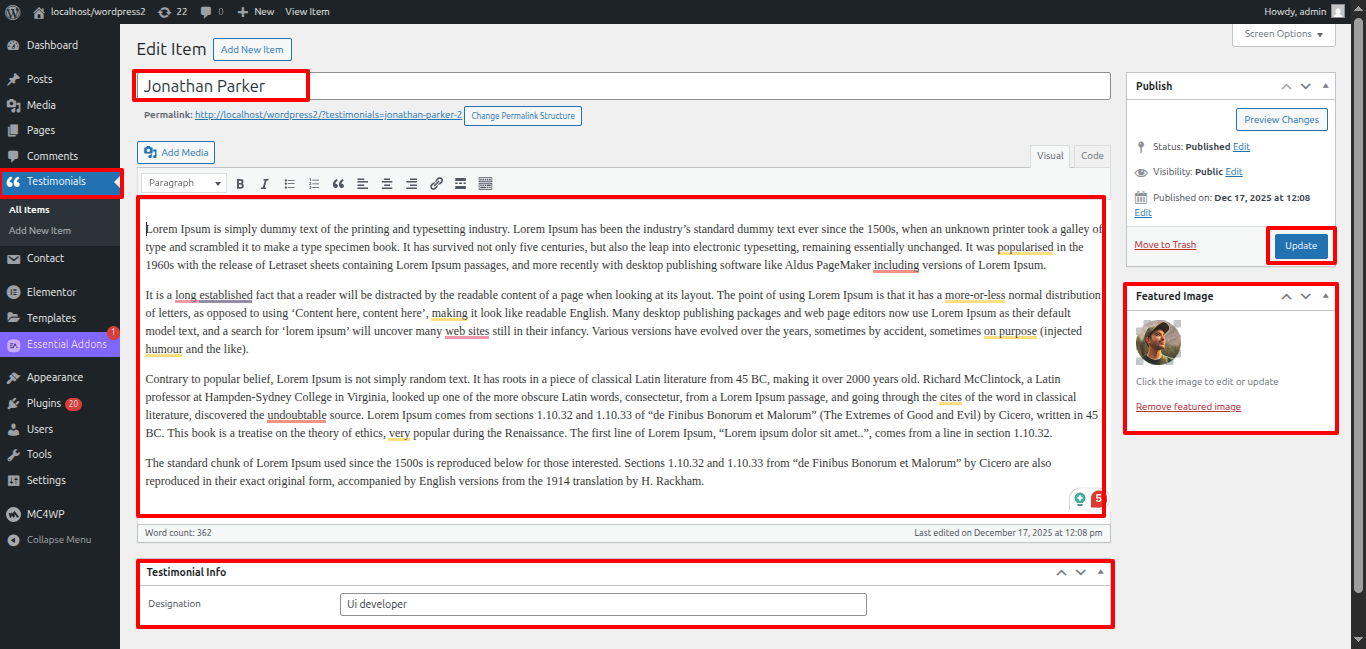
Task: Open the Paragraph format dropdown
Action: (185, 184)
